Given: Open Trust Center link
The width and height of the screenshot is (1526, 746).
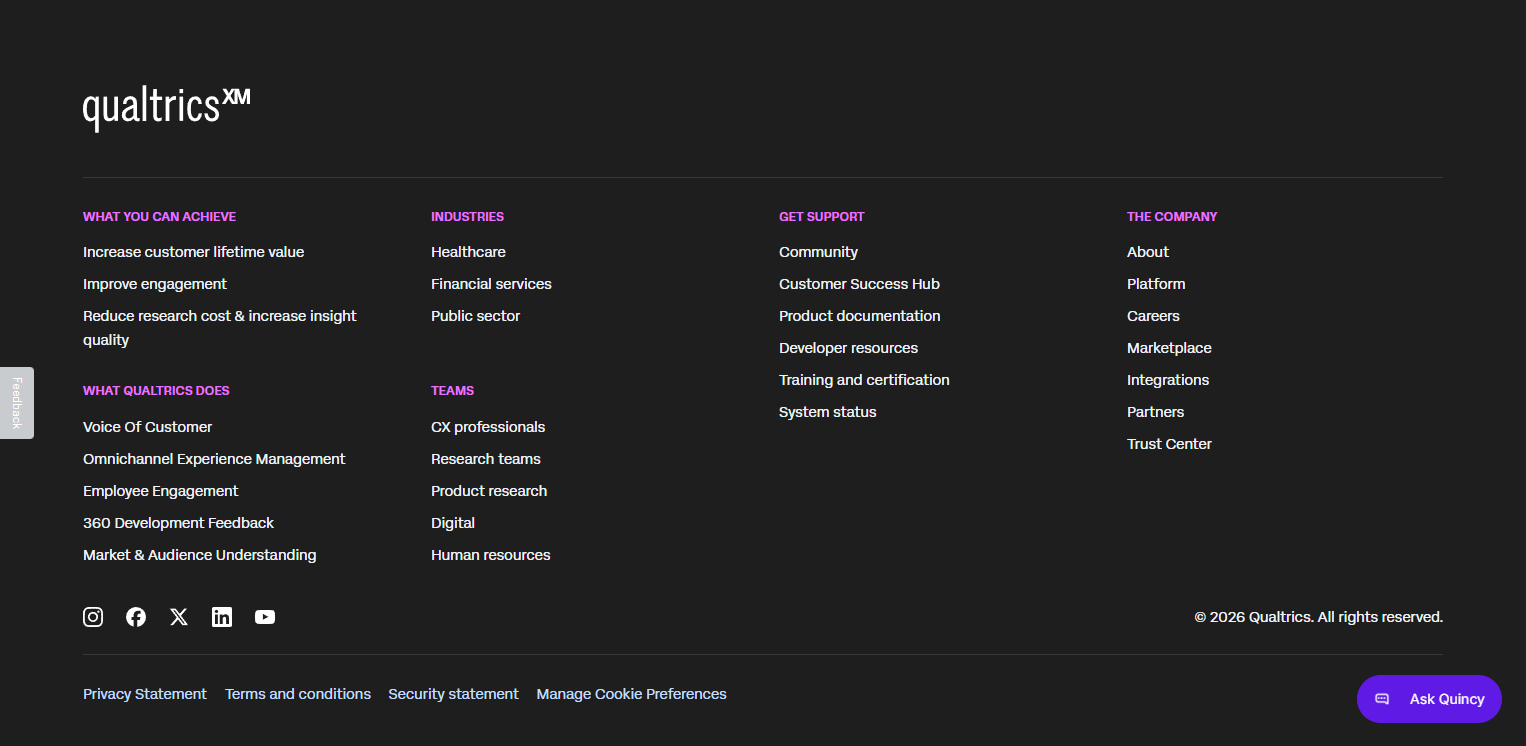Looking at the screenshot, I should (1169, 444).
